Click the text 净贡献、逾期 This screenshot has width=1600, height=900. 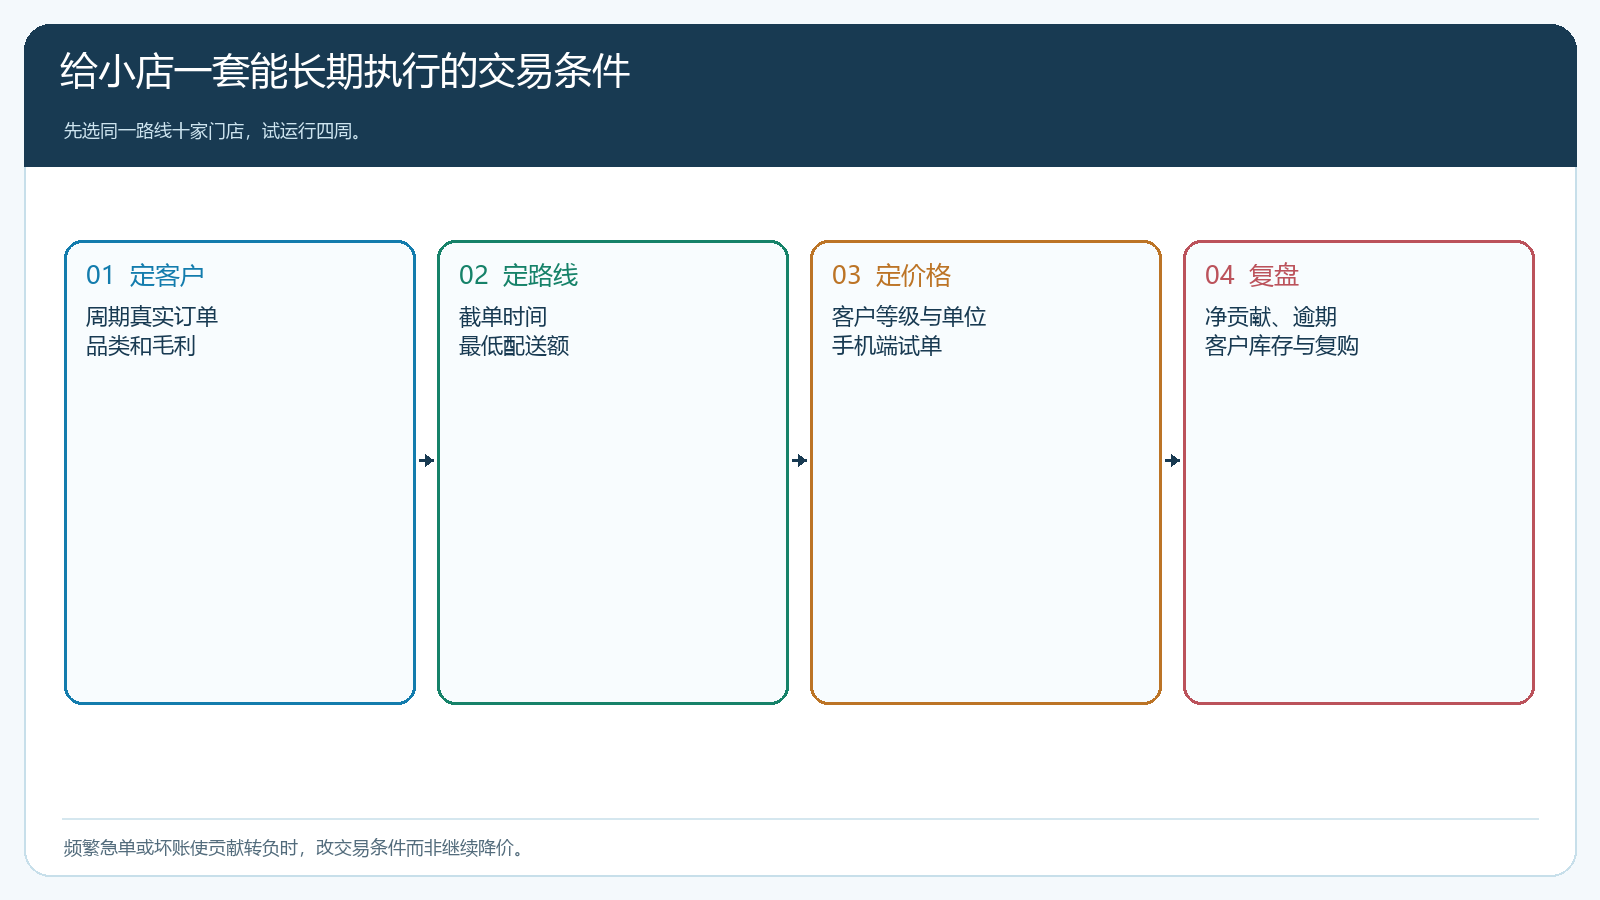click(x=1271, y=317)
